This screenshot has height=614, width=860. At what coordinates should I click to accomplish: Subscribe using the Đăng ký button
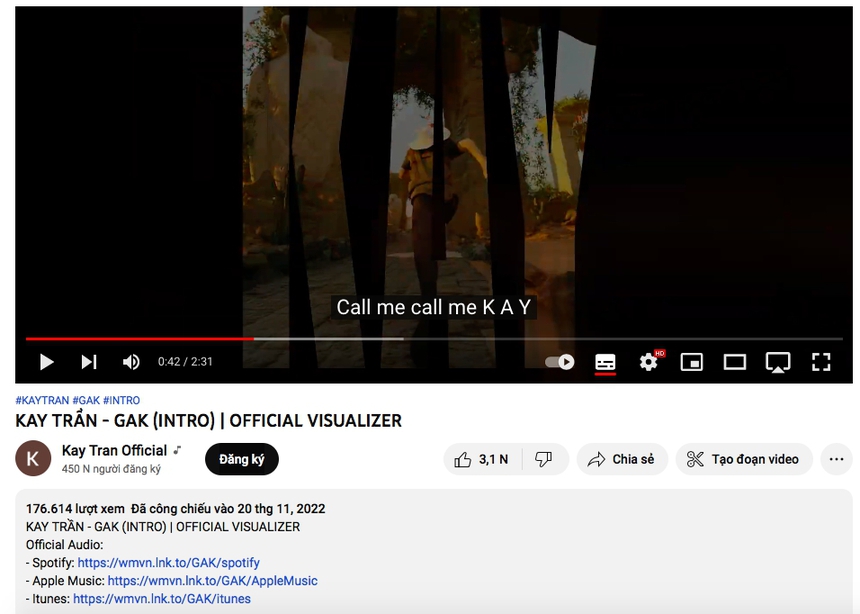pos(242,459)
